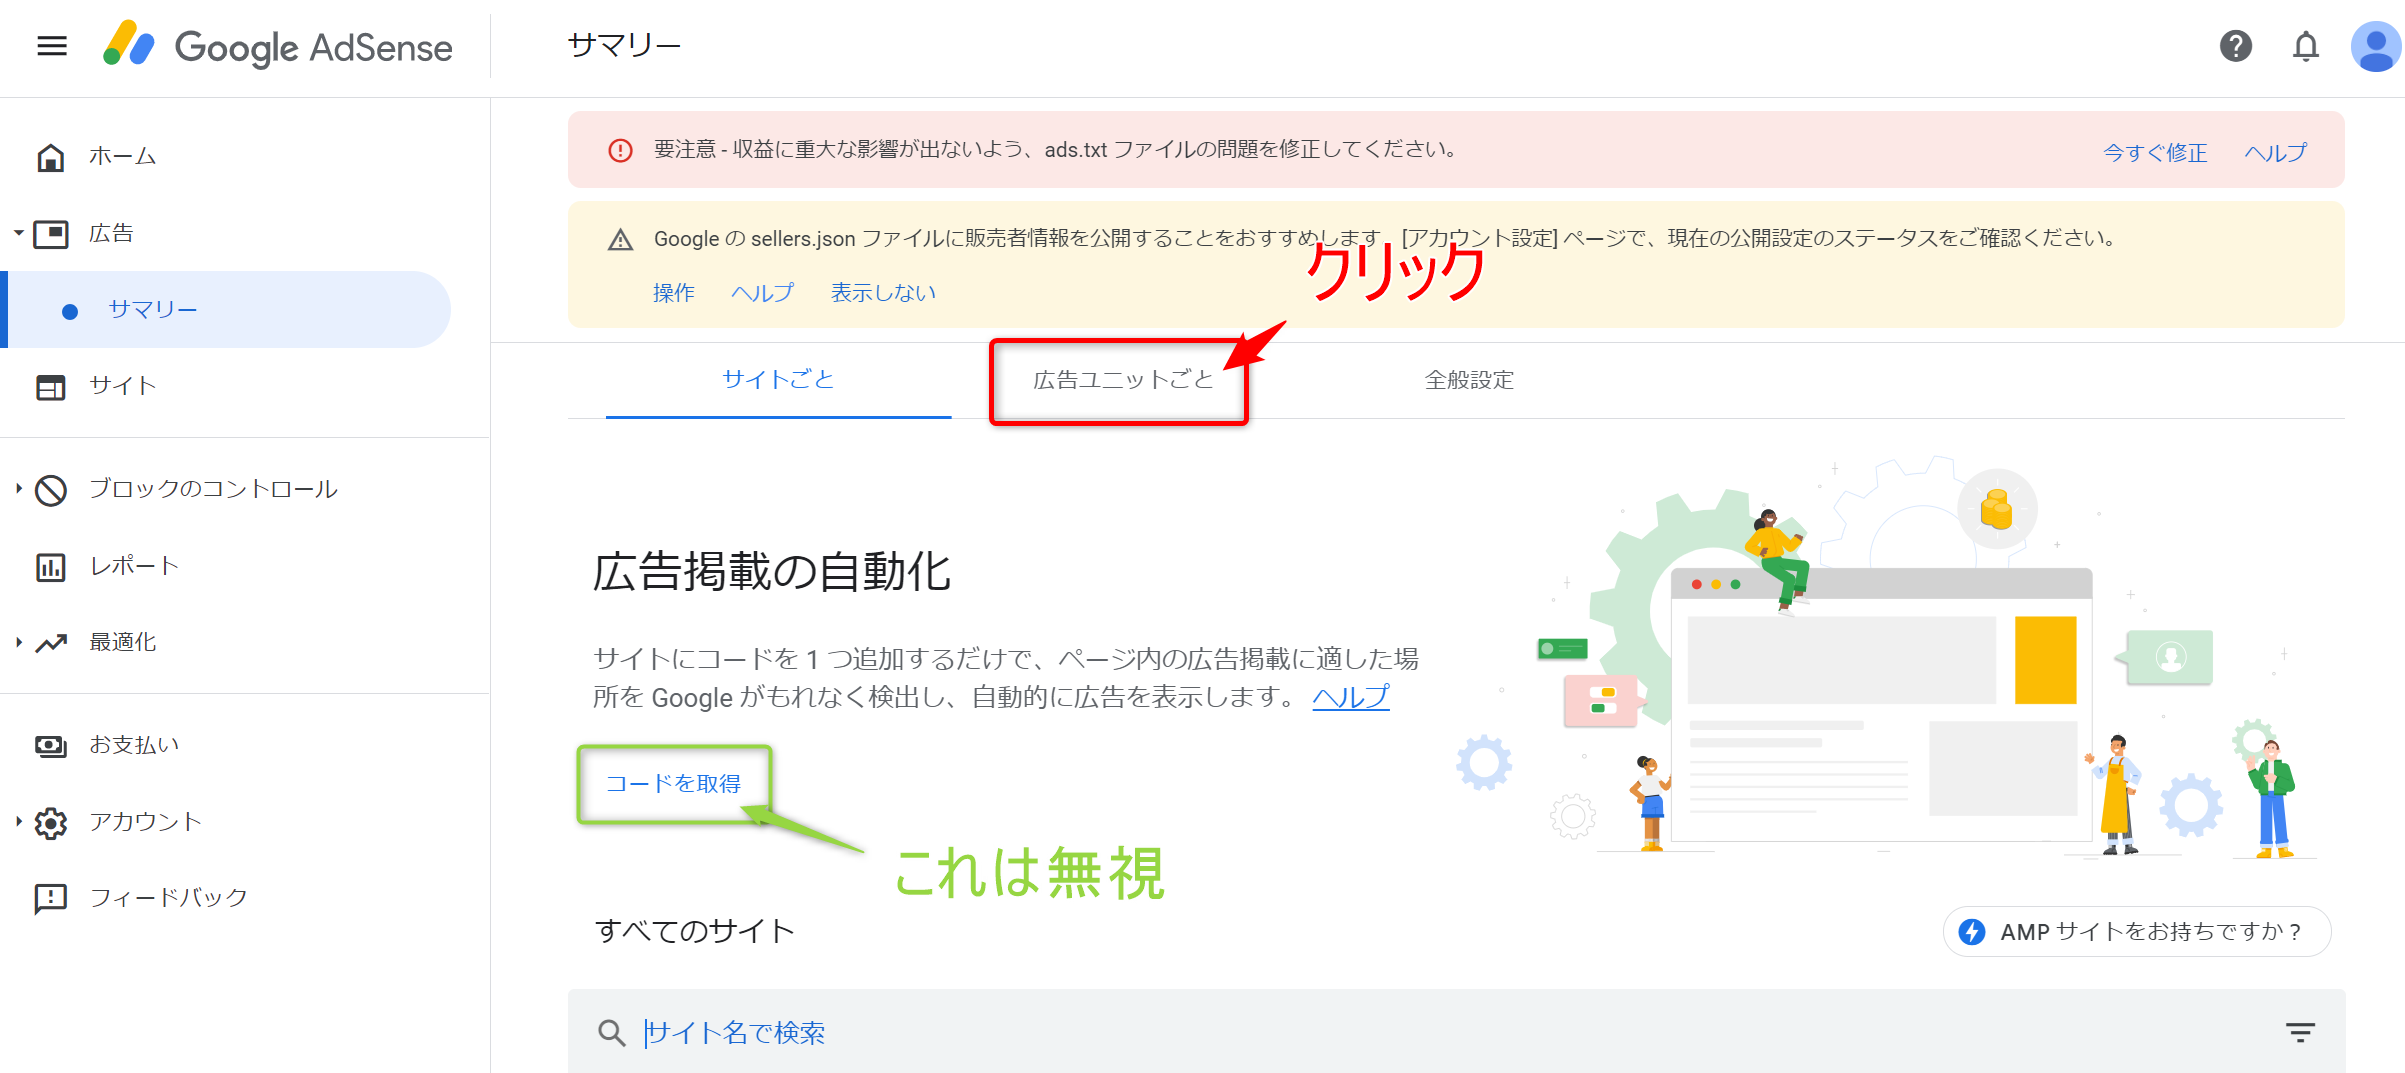Click the Google AdSense logo
This screenshot has height=1073, width=2405.
(x=278, y=46)
